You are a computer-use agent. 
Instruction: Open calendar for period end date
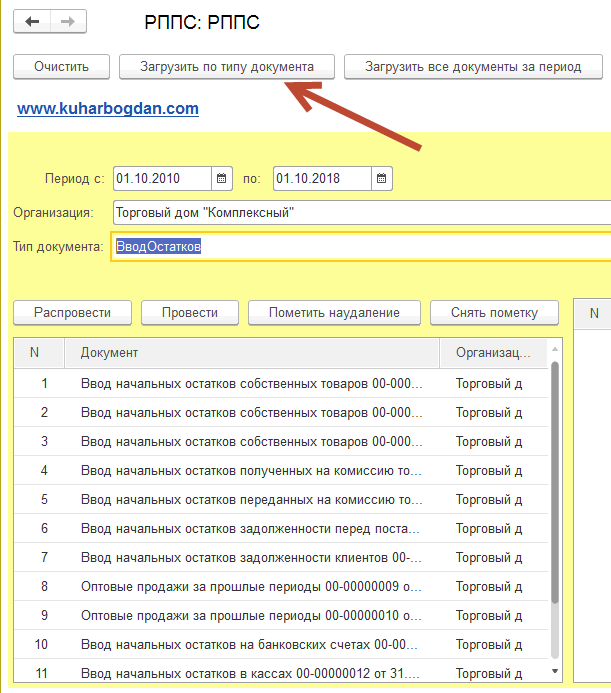point(382,179)
